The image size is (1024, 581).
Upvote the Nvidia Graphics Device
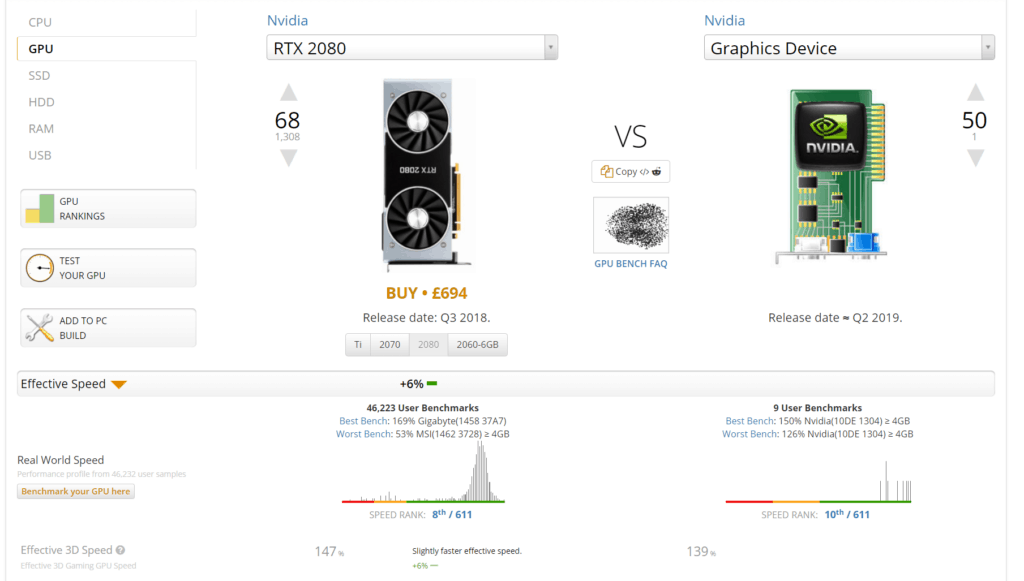click(x=975, y=93)
